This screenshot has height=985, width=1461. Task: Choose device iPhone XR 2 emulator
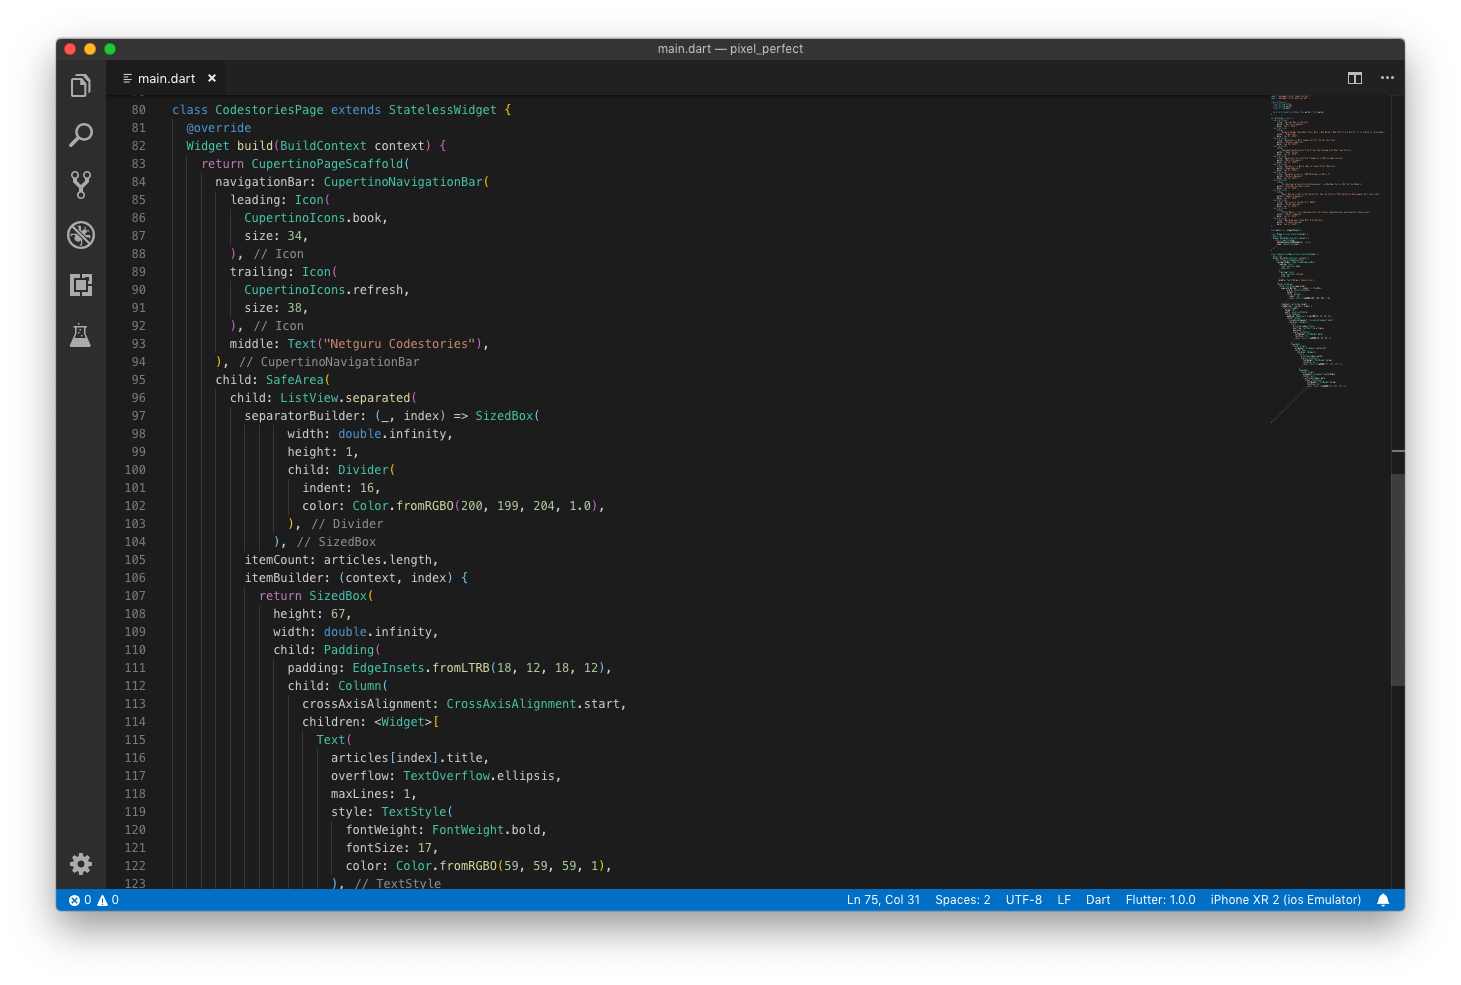[1285, 900]
